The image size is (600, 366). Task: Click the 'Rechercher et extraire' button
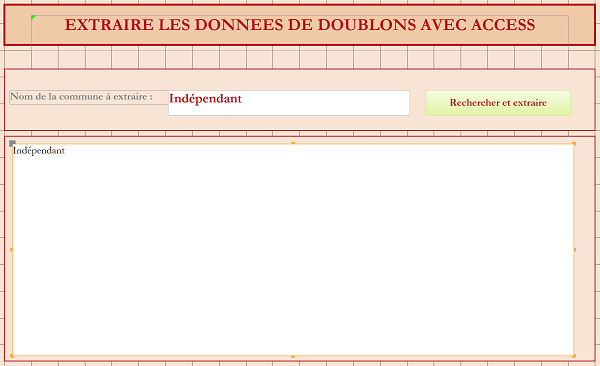(x=498, y=103)
